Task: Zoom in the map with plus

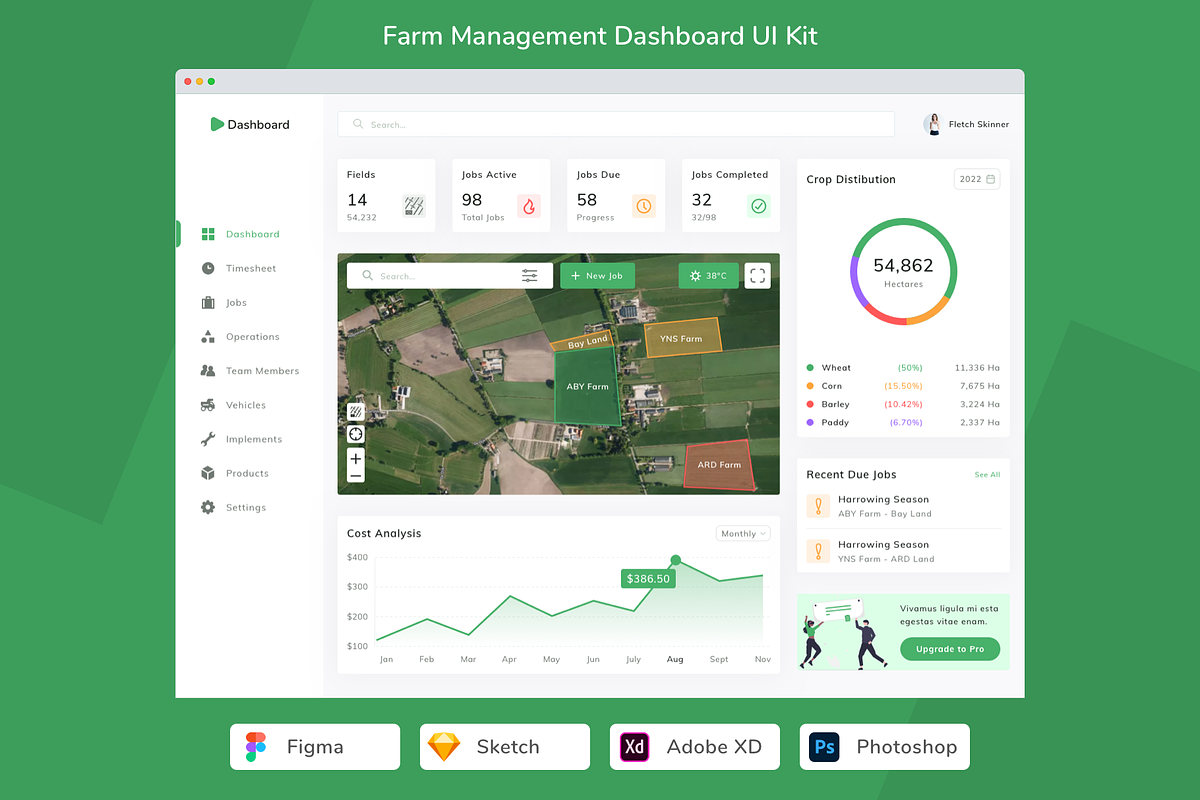Action: pos(356,458)
